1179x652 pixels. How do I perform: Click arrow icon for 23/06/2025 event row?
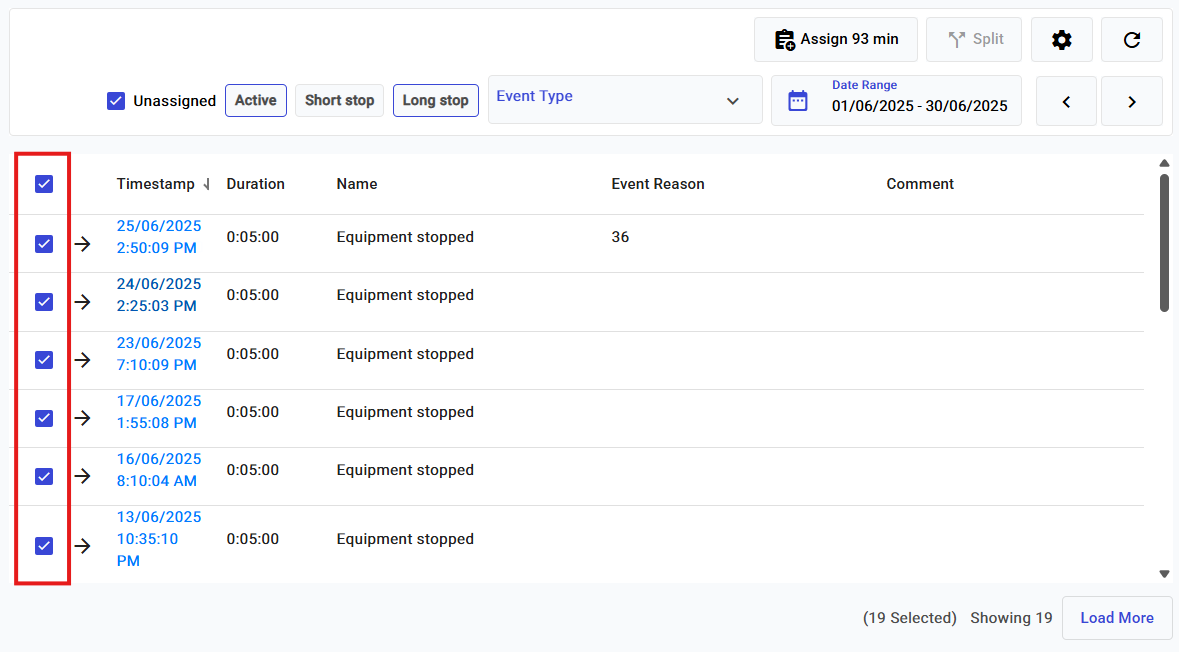pos(83,360)
